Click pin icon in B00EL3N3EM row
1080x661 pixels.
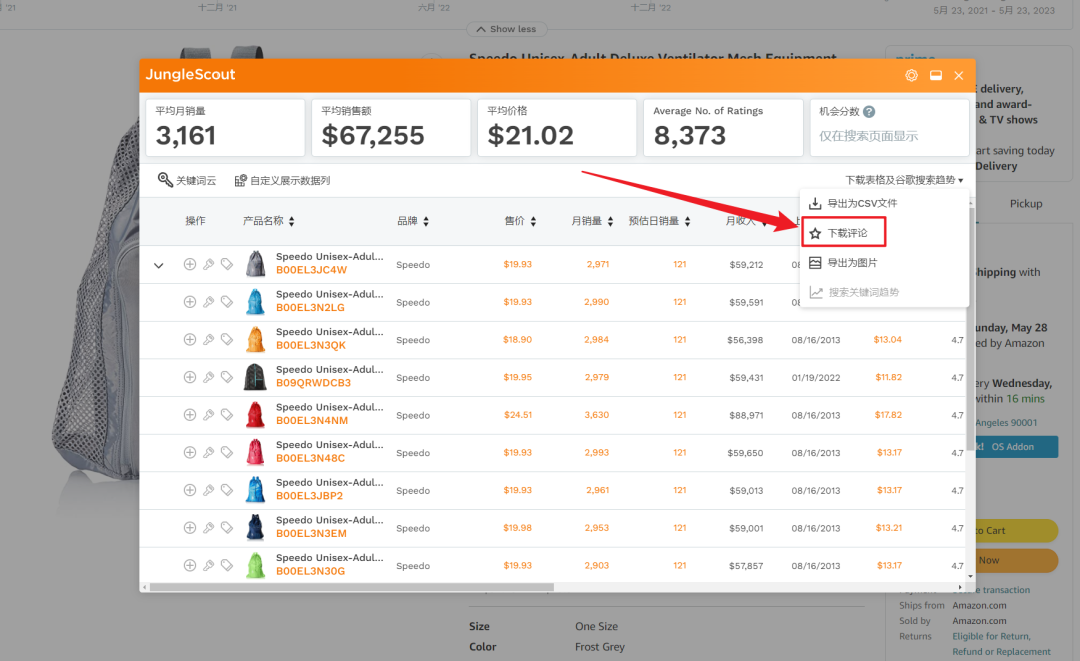point(208,527)
